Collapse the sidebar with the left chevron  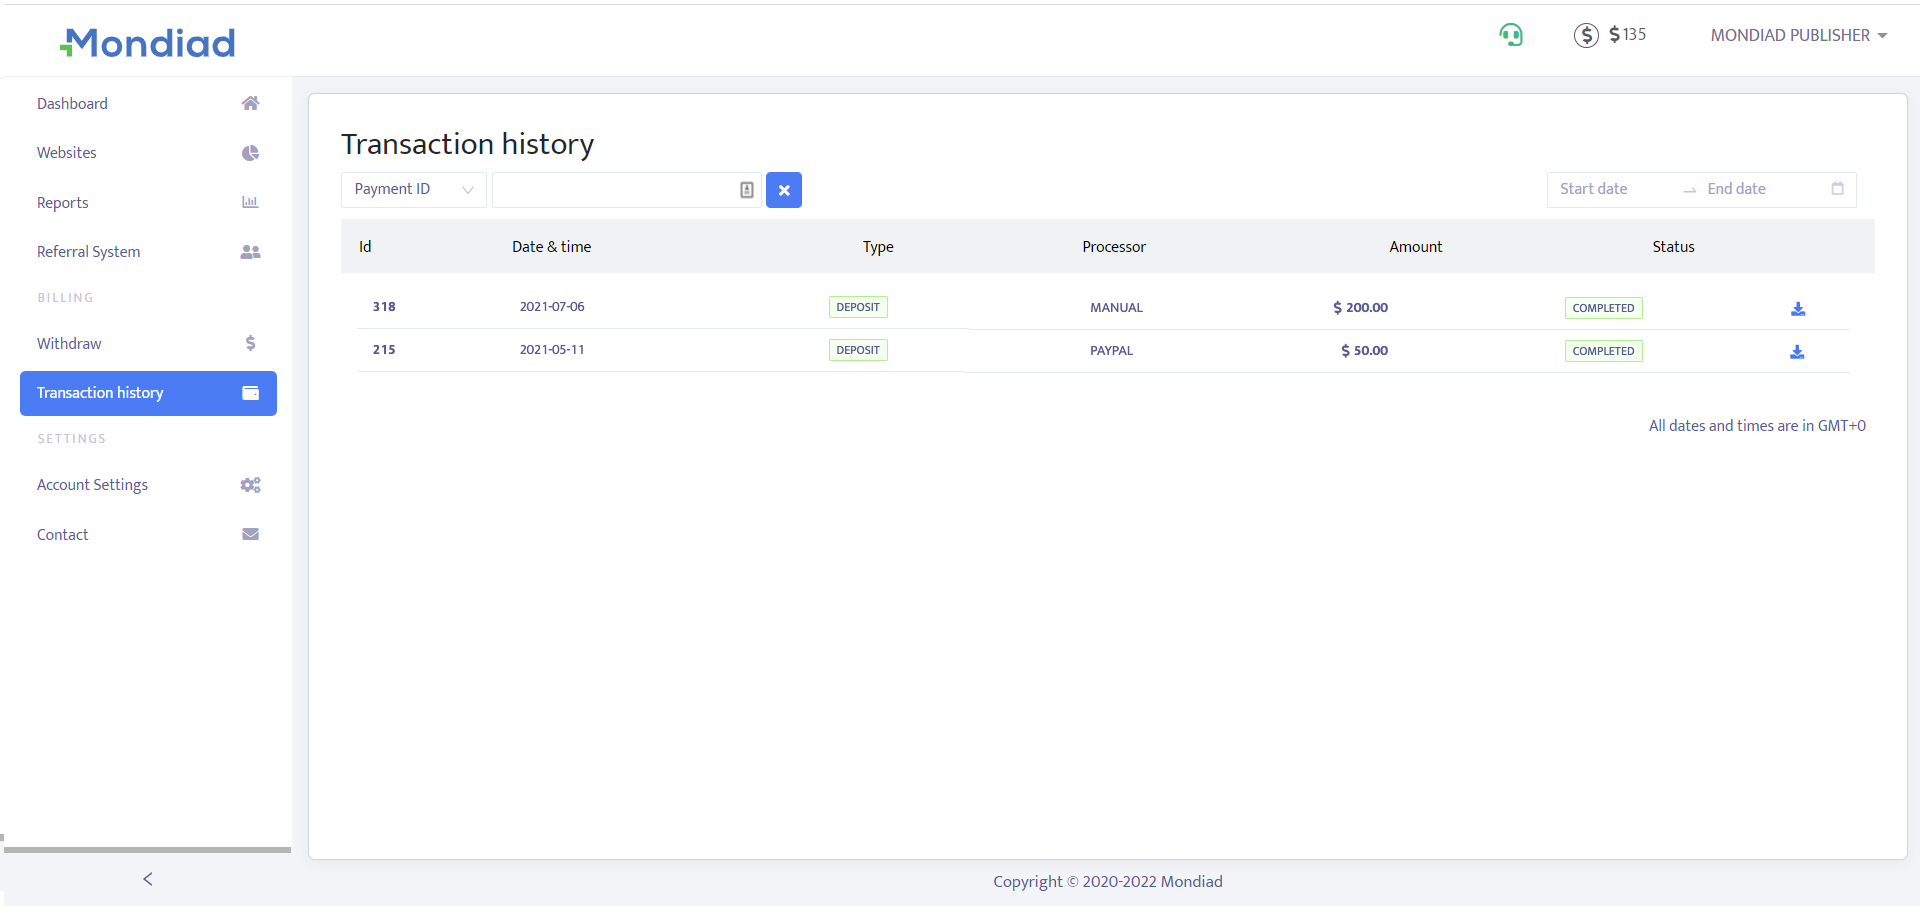[x=148, y=879]
